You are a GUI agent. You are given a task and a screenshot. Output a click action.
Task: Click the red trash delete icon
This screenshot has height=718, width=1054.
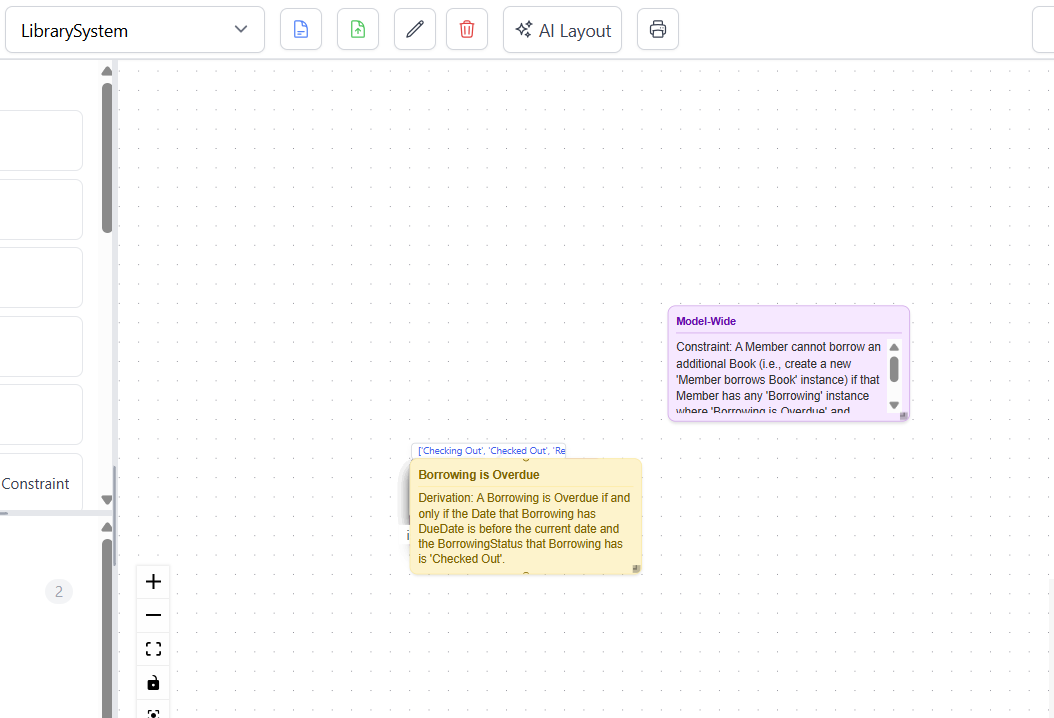coord(467,30)
